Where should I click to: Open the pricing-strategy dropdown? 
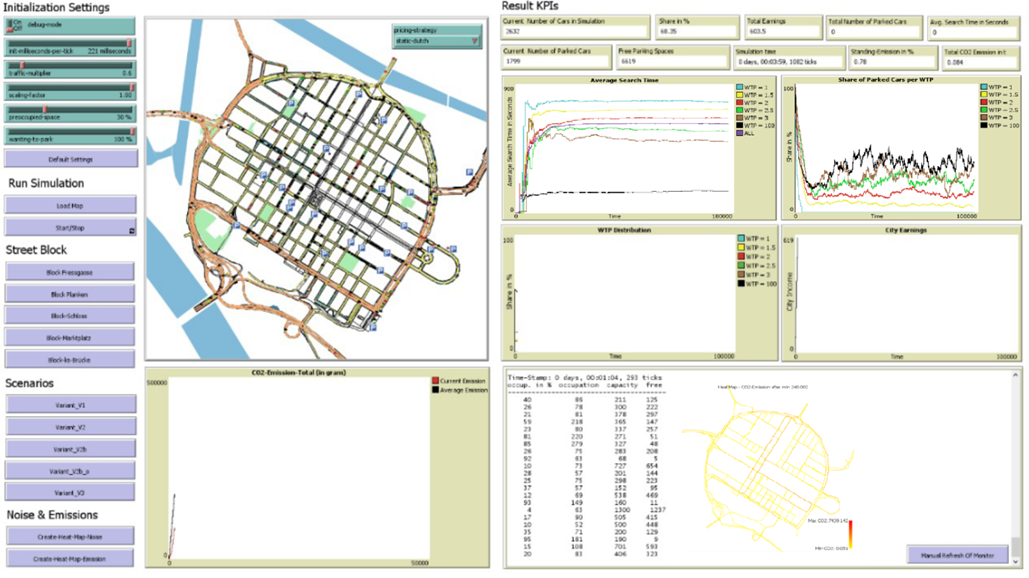pyautogui.click(x=437, y=41)
